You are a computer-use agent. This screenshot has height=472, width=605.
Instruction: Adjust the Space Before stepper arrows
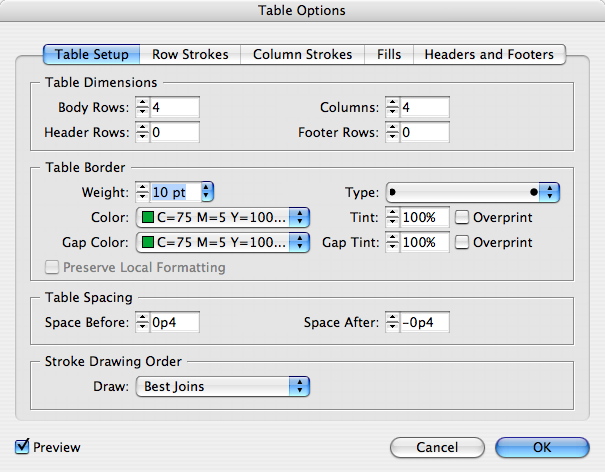pyautogui.click(x=142, y=322)
